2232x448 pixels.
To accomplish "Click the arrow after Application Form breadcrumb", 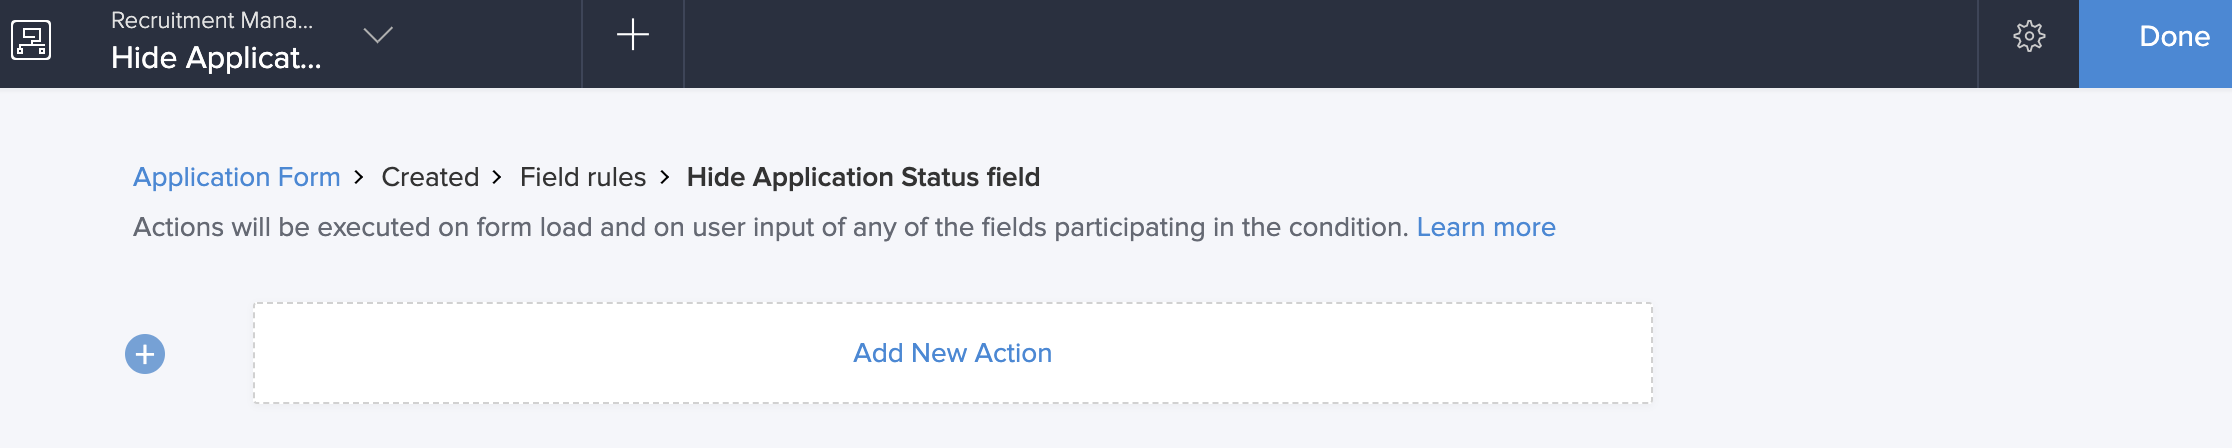I will pyautogui.click(x=359, y=178).
